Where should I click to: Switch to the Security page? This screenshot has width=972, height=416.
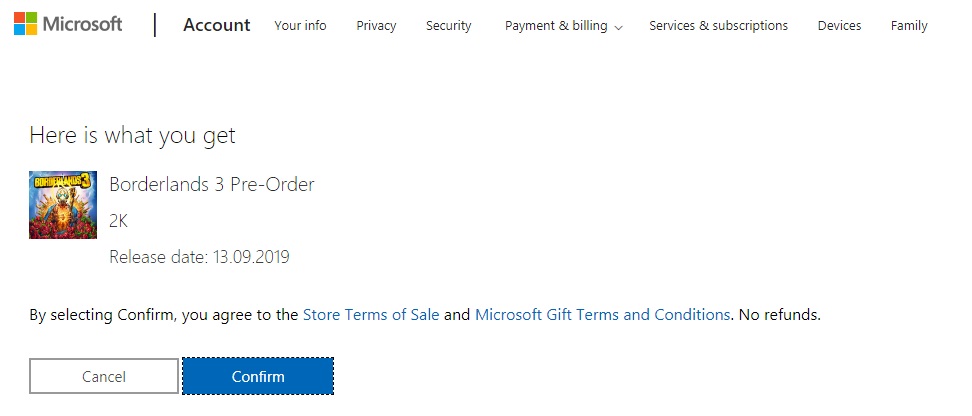tap(448, 26)
